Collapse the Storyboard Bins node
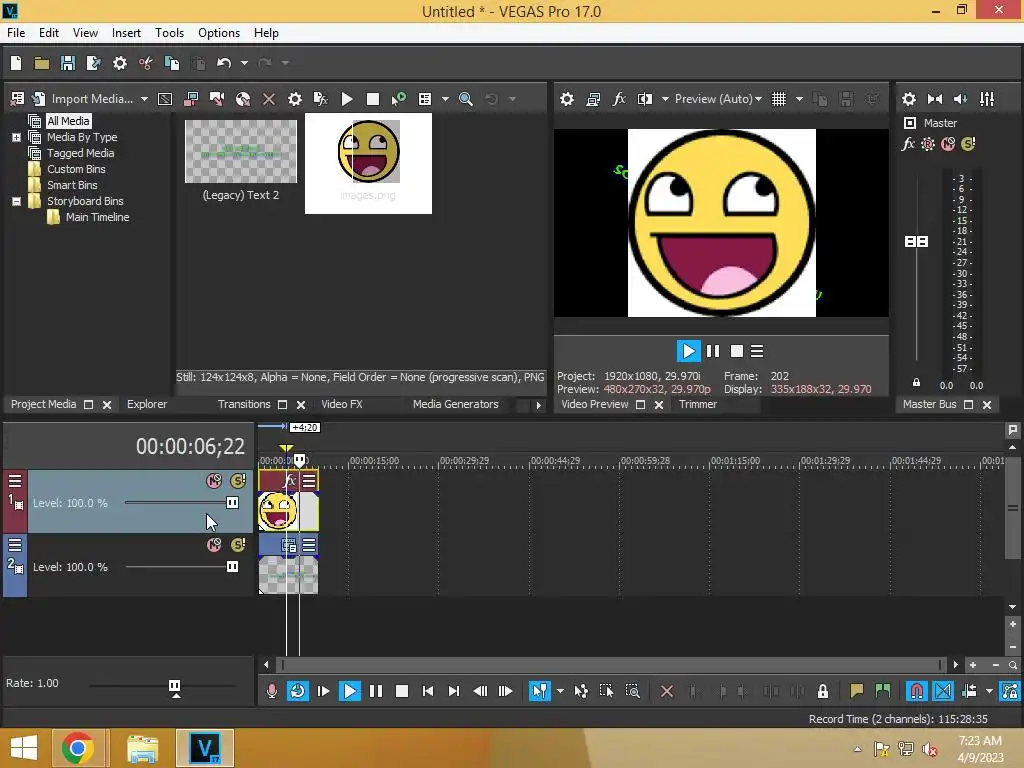Screen dimensions: 1024x768 16,201
